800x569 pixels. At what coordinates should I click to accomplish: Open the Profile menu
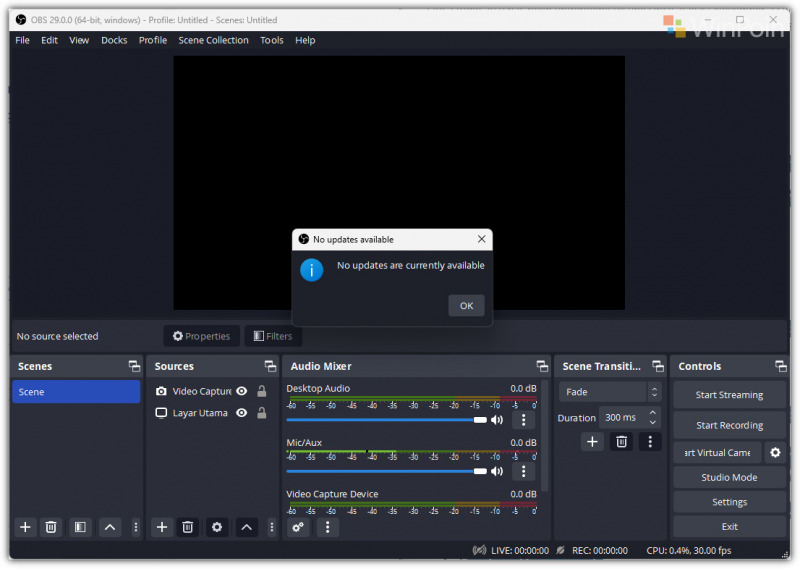coord(153,40)
